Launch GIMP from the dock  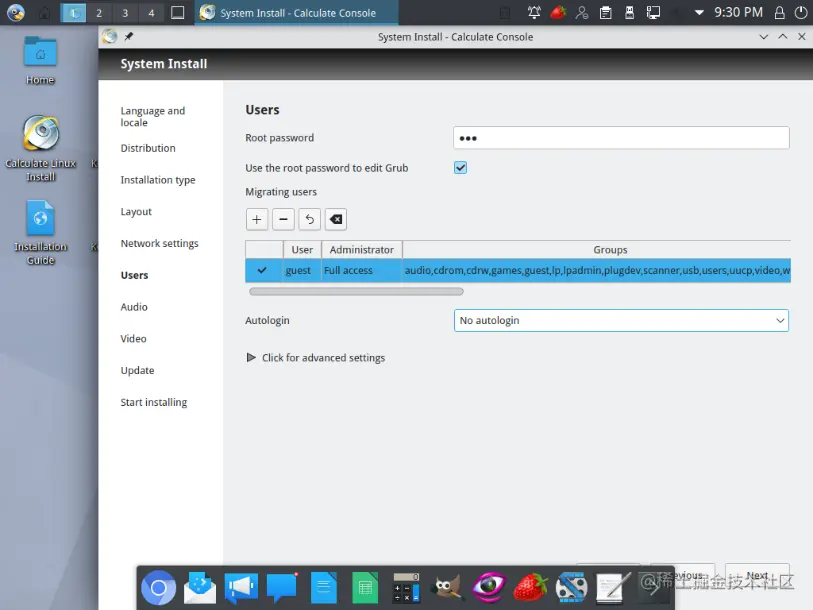pos(447,588)
